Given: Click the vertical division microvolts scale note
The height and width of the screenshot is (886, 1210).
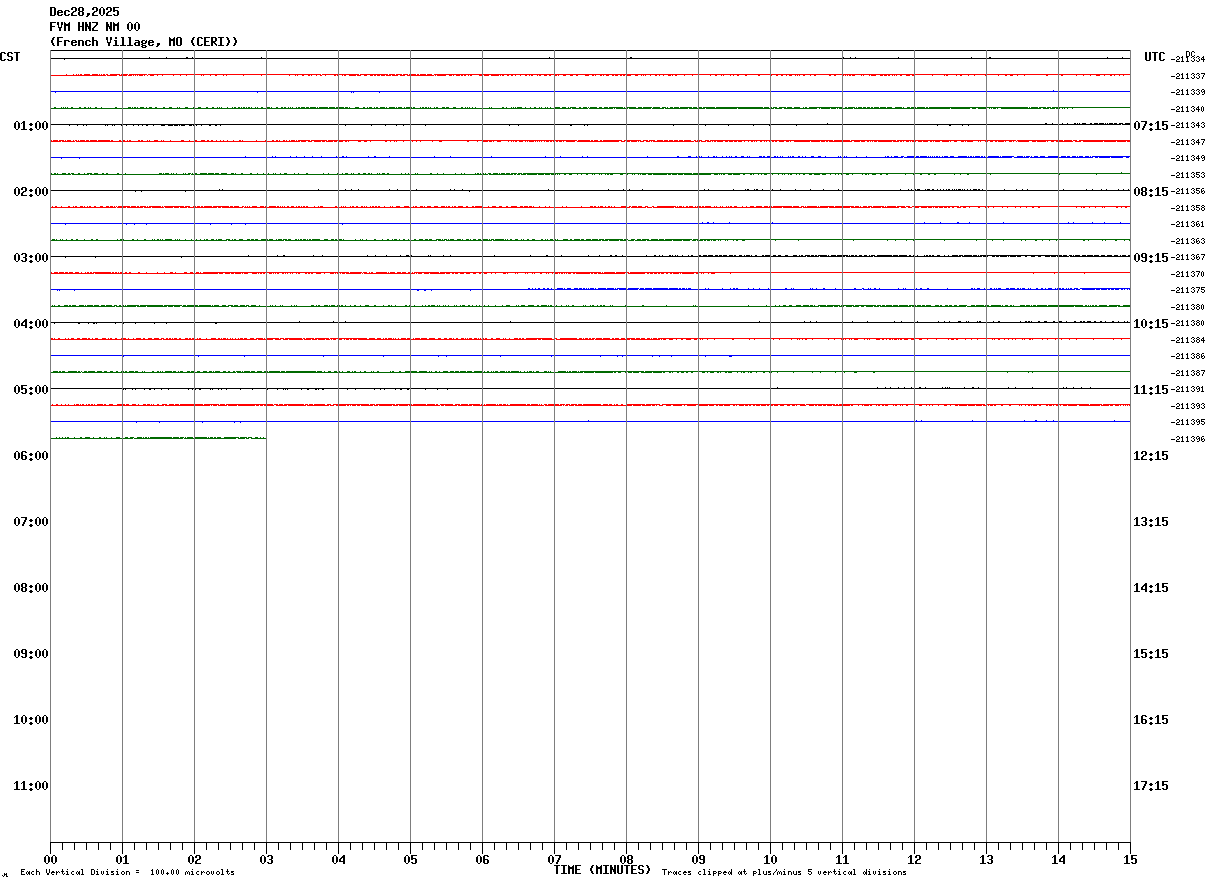Looking at the screenshot, I should click(x=128, y=873).
